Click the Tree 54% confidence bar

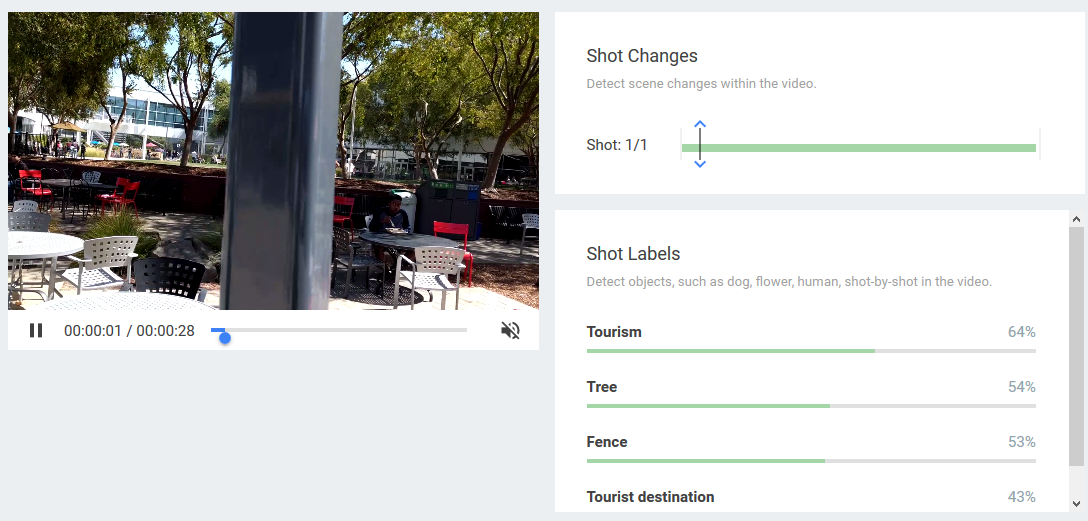[x=810, y=406]
